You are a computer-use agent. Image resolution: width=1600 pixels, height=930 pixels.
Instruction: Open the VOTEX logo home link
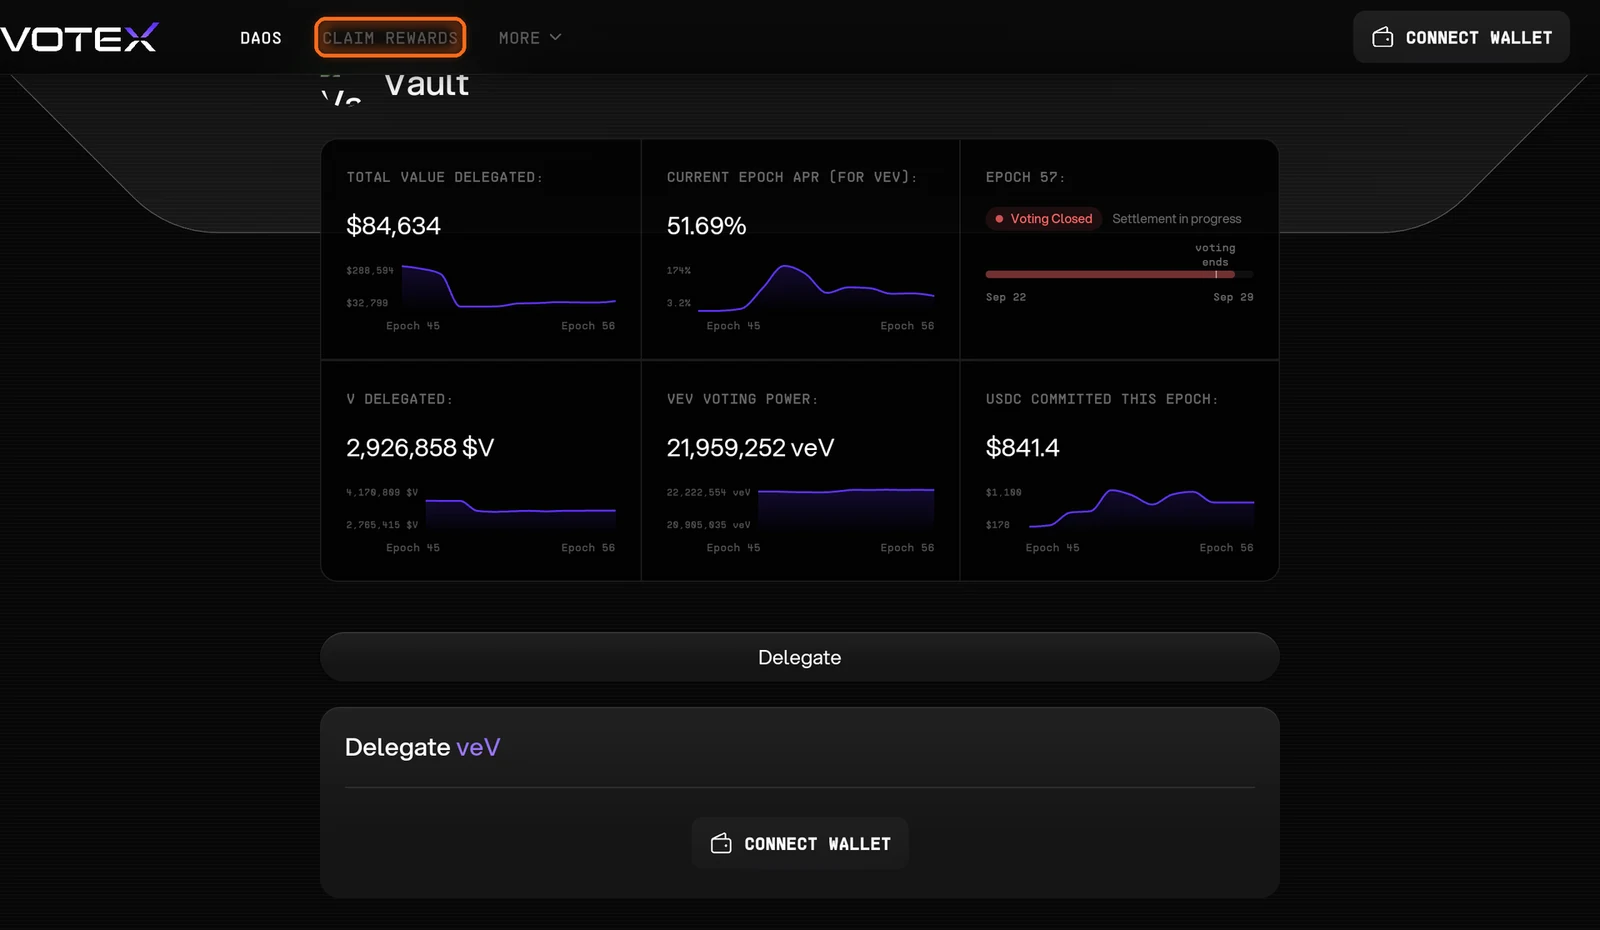coord(79,38)
